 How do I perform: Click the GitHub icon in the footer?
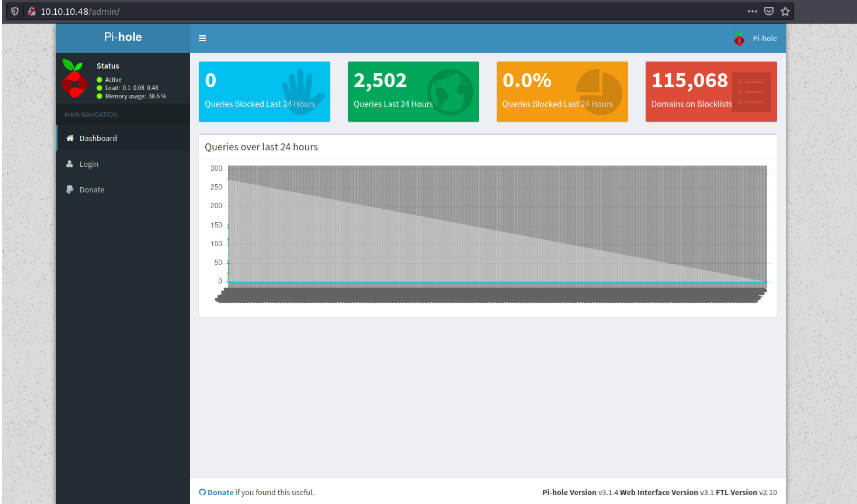click(202, 493)
